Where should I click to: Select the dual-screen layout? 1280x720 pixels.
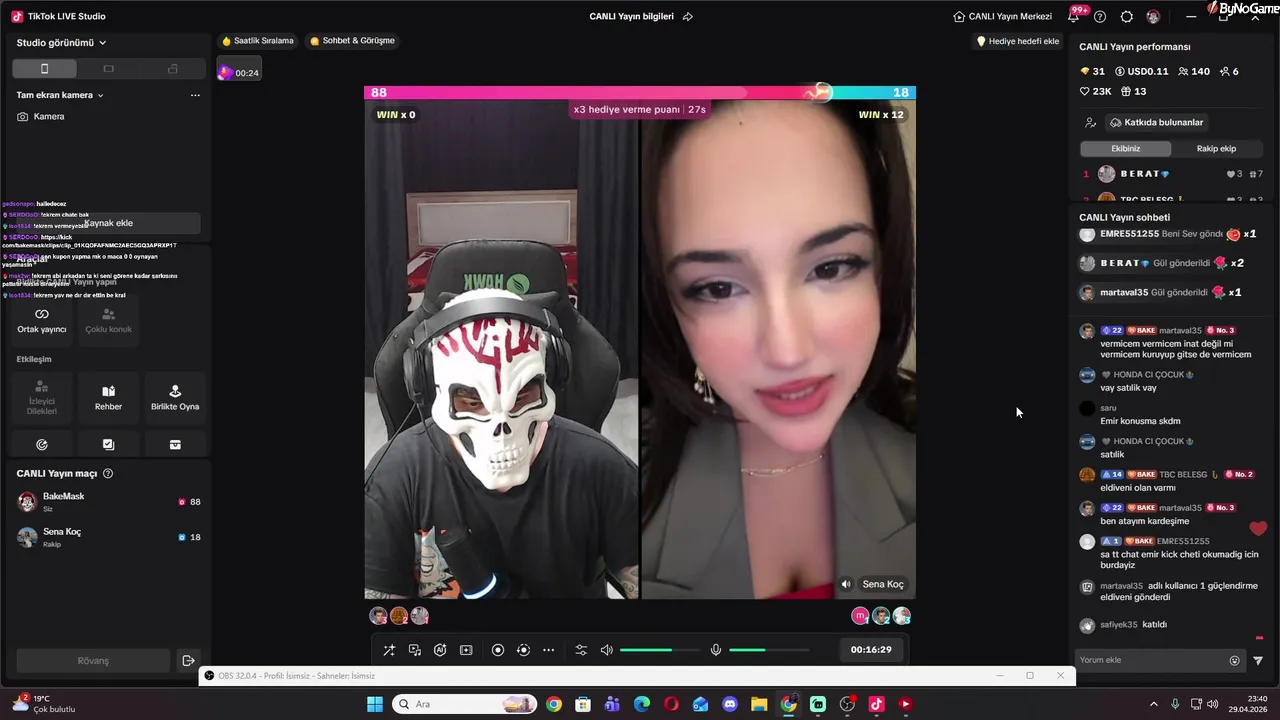(172, 68)
